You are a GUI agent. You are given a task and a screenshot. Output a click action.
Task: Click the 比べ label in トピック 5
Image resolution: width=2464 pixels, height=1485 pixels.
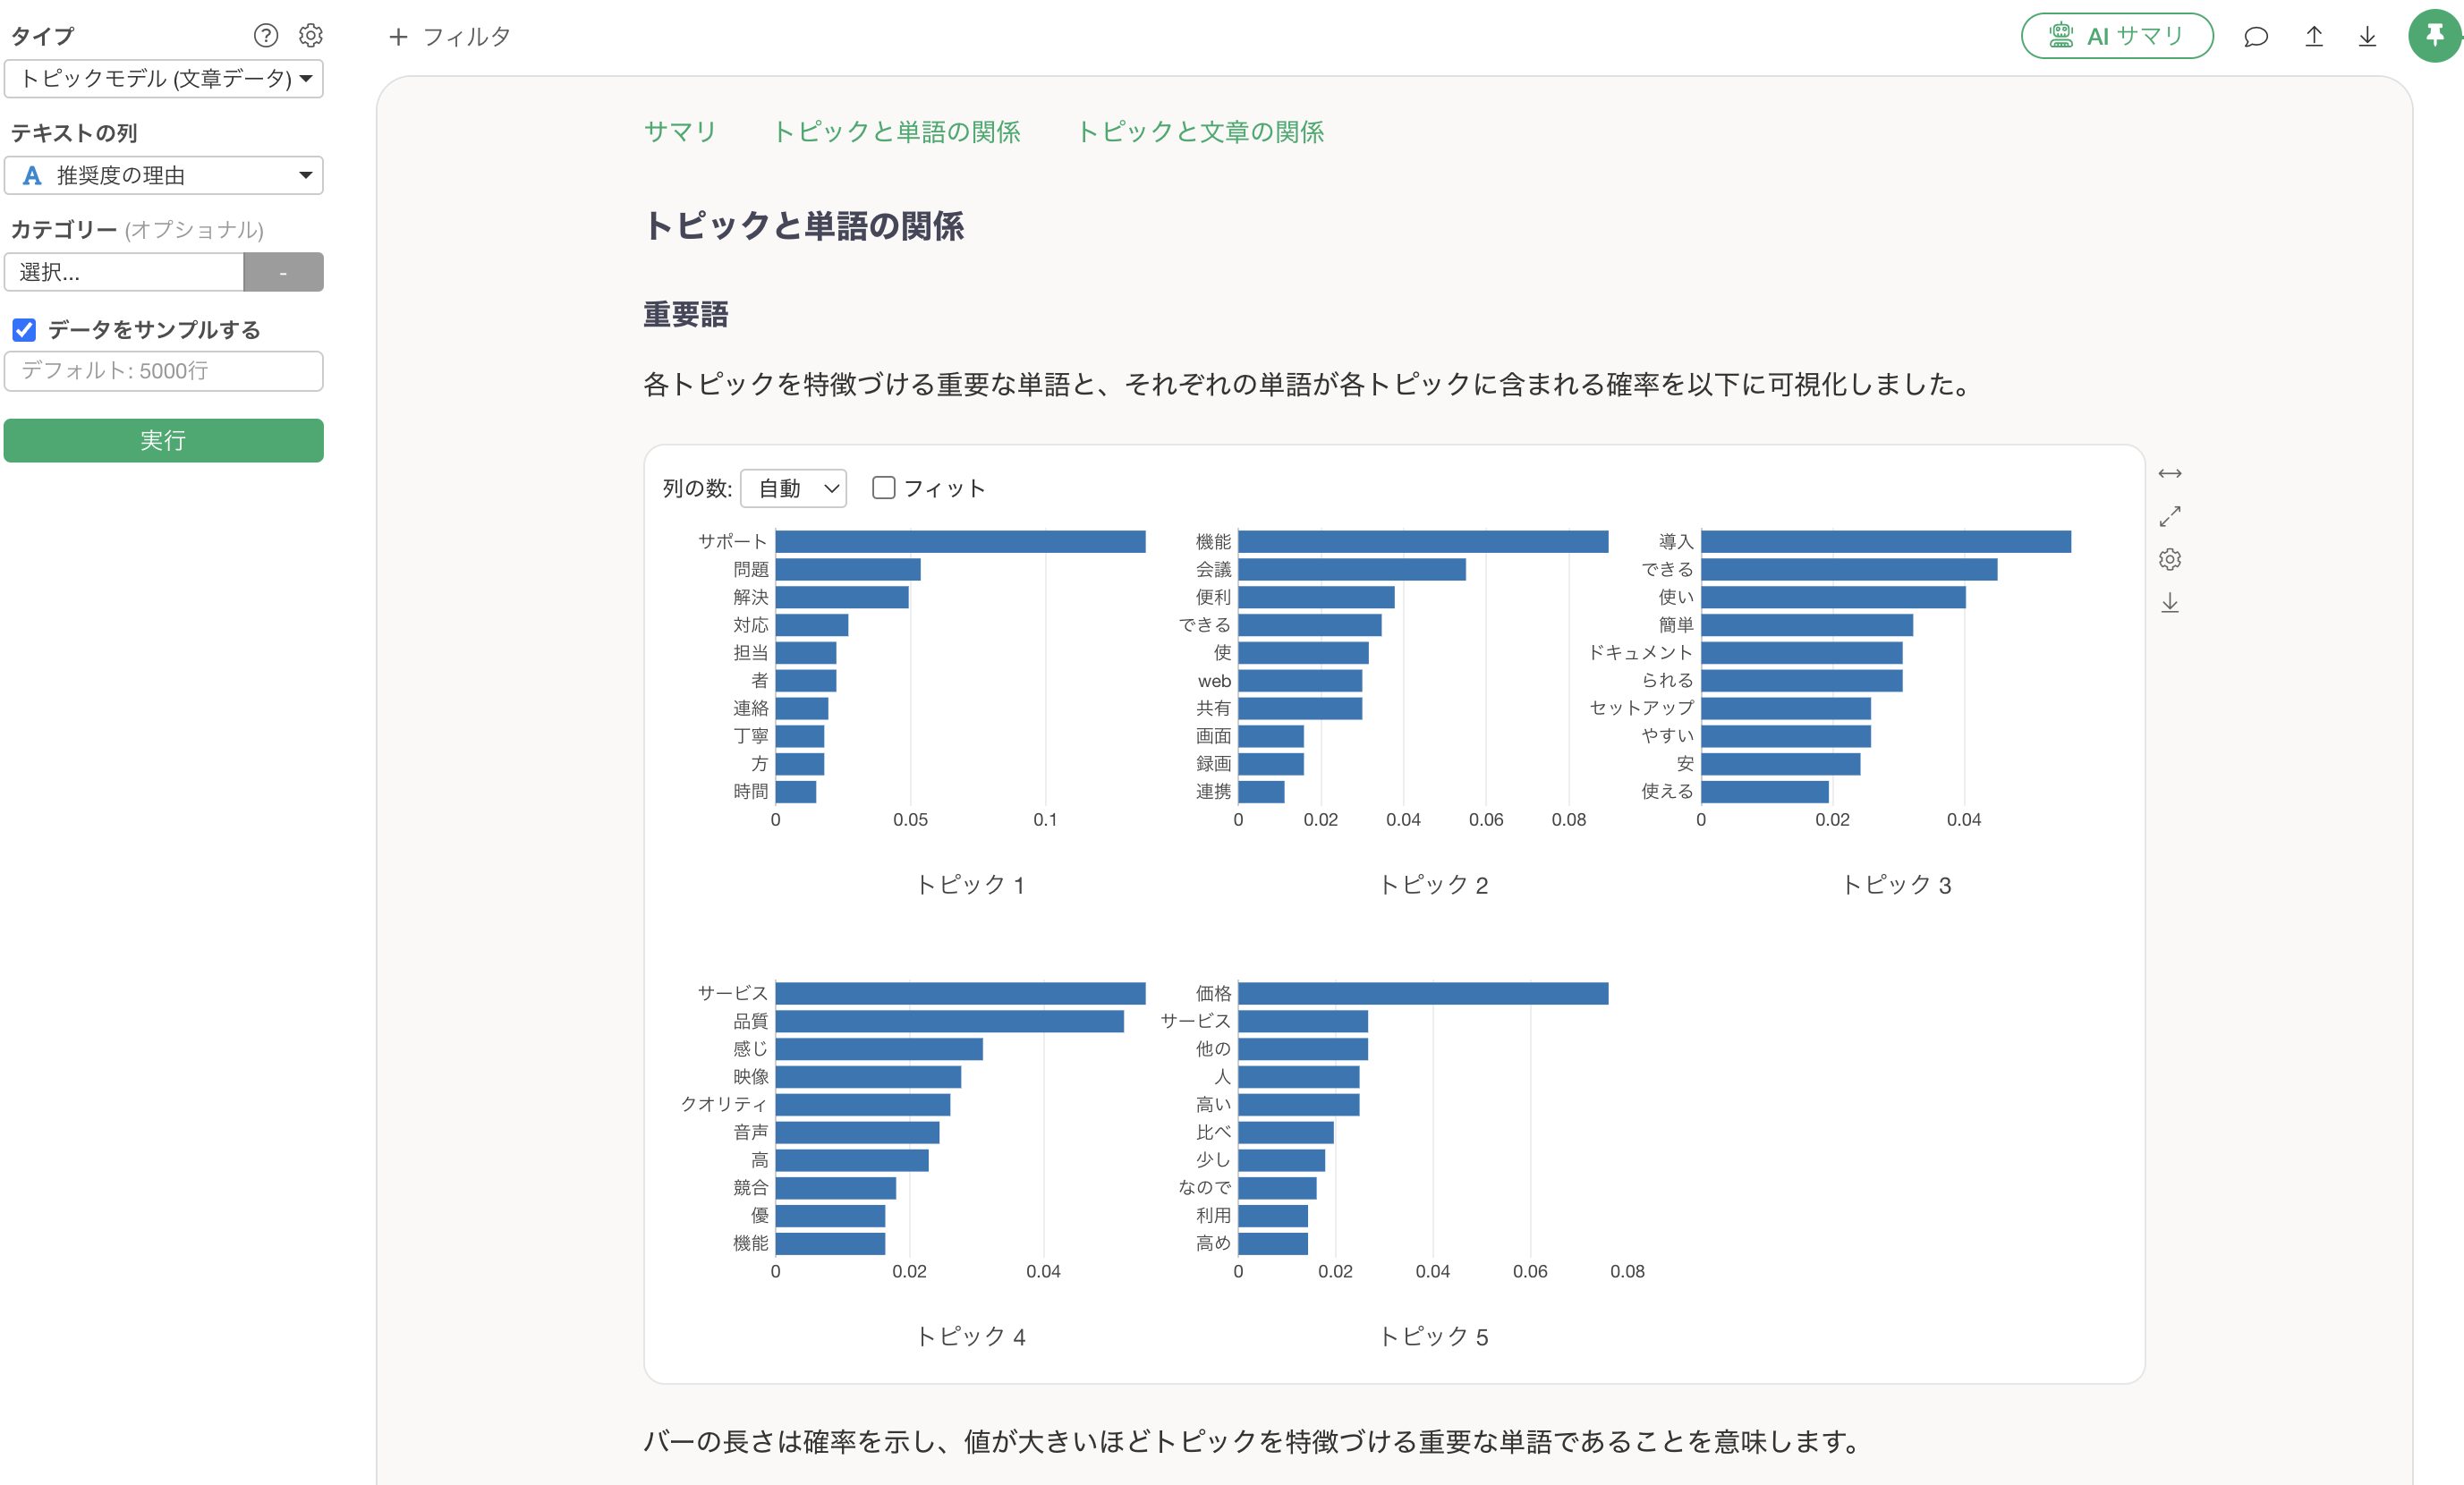coord(1214,1132)
